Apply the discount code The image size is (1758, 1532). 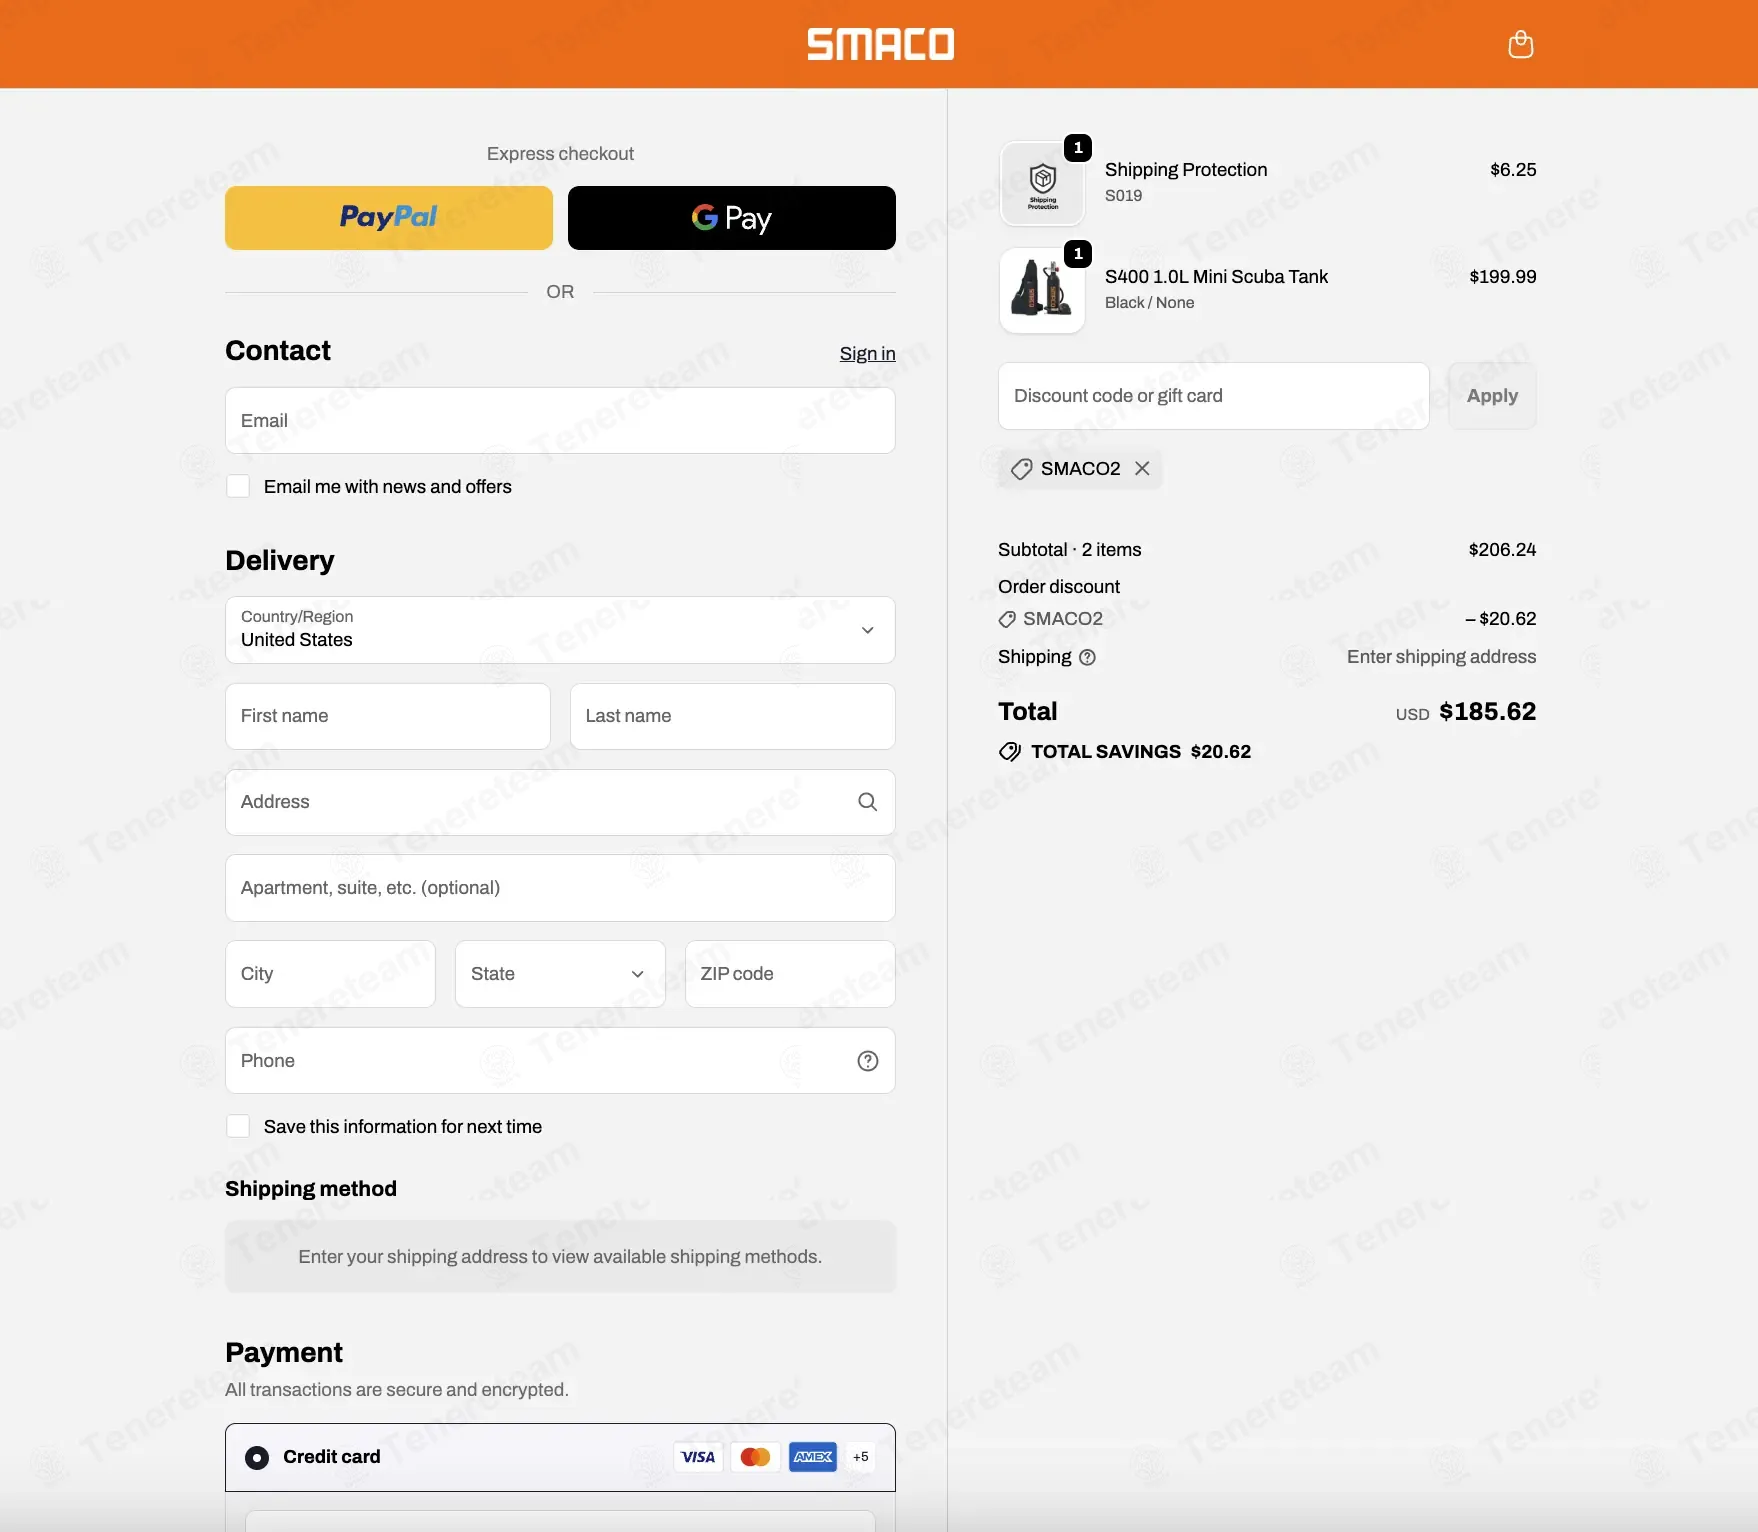coord(1492,396)
